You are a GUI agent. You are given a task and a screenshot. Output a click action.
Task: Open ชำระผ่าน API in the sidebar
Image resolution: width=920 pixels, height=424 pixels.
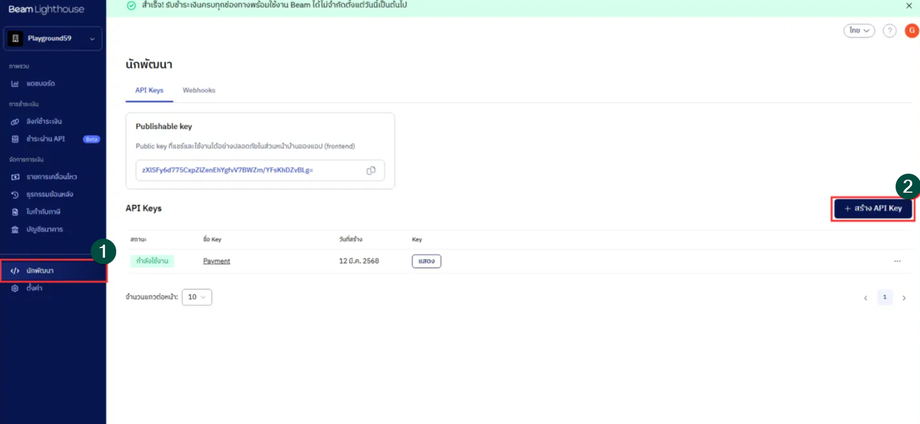(x=46, y=139)
